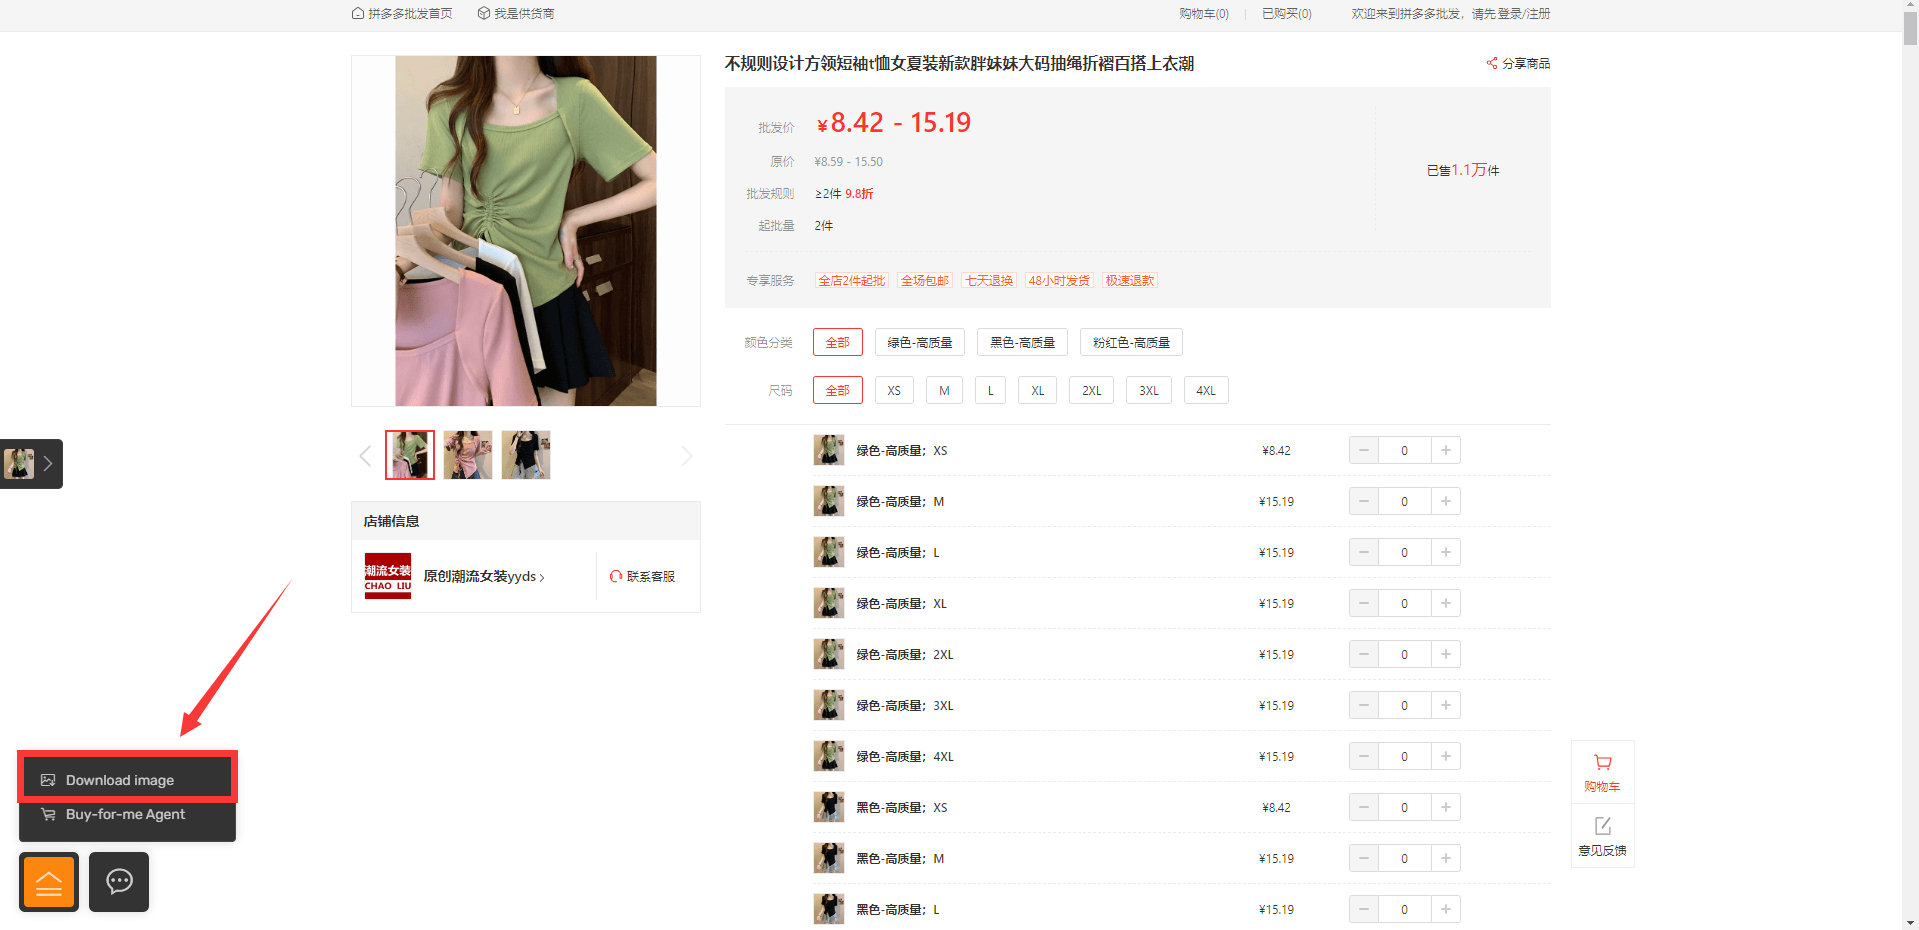
Task: Click the orange menu toggle button
Action: click(x=49, y=882)
